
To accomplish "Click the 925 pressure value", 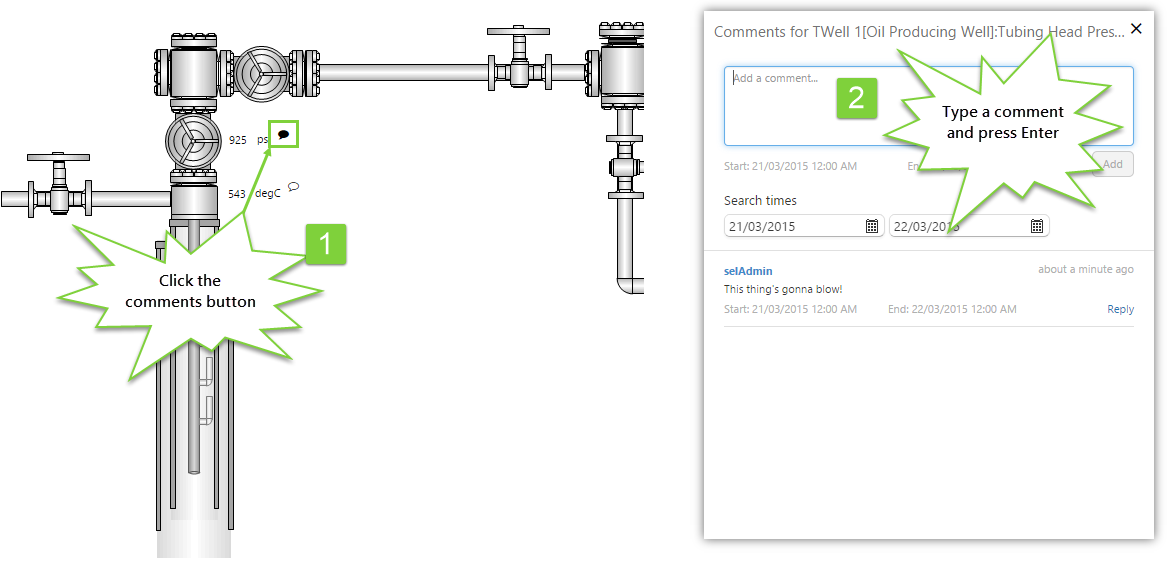I will coord(237,140).
